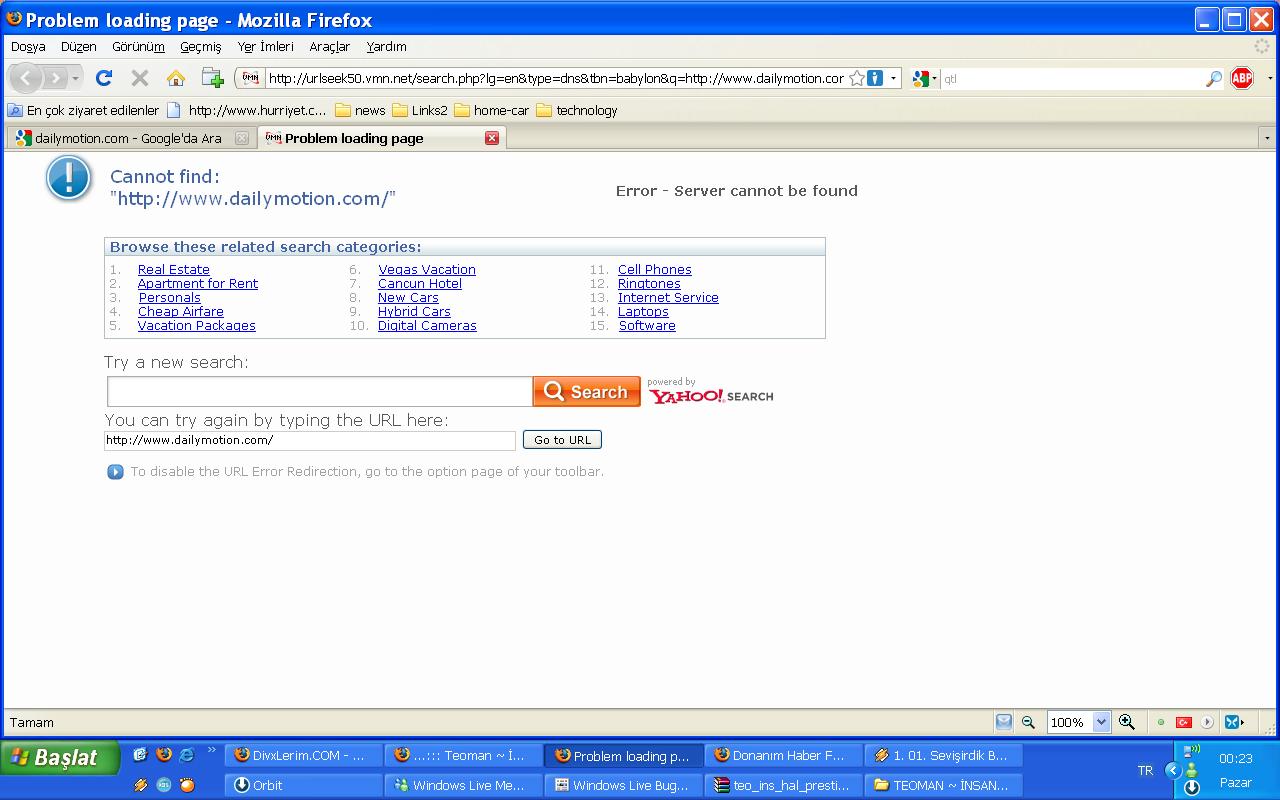Open the Google search engine selector

tap(925, 78)
